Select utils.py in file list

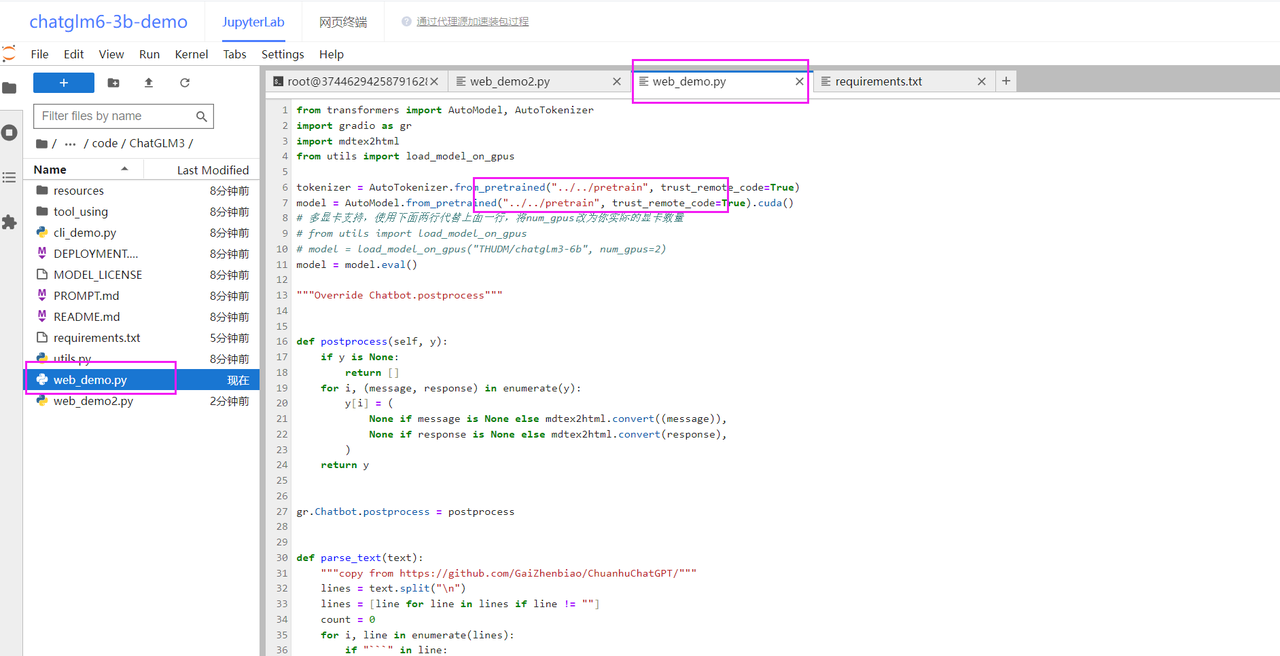tap(141, 359)
